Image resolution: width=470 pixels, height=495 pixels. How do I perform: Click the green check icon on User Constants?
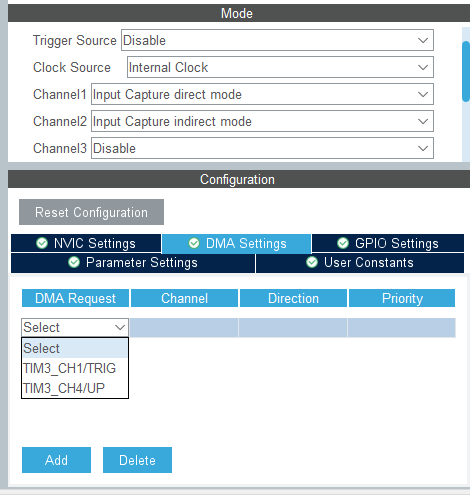point(312,262)
